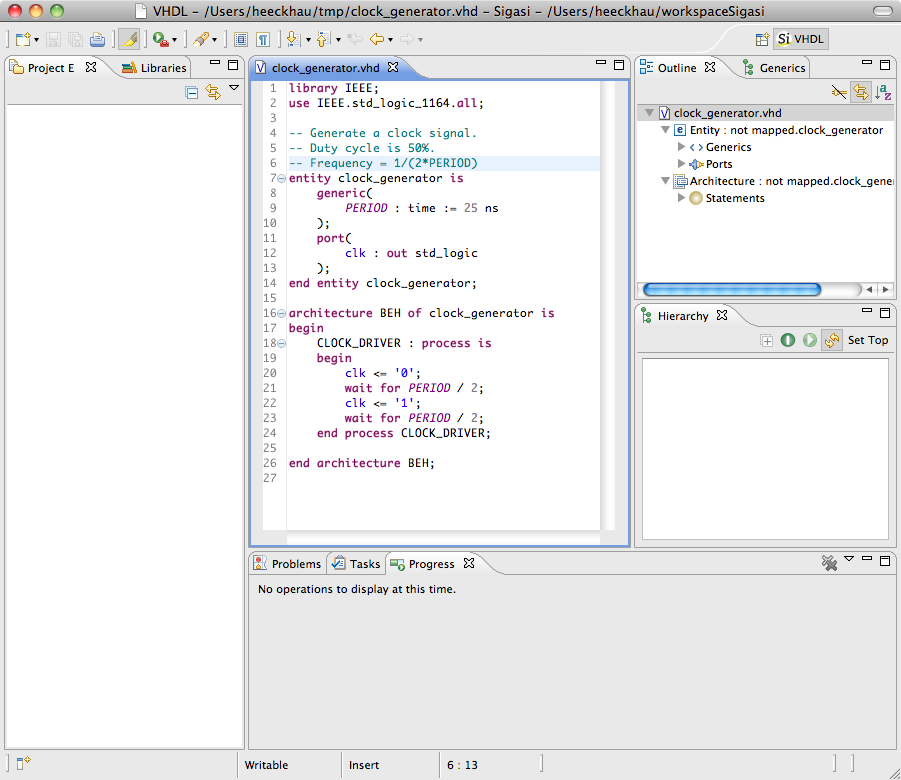Click Expand All icon in Hierarchy
901x780 pixels.
[x=767, y=340]
